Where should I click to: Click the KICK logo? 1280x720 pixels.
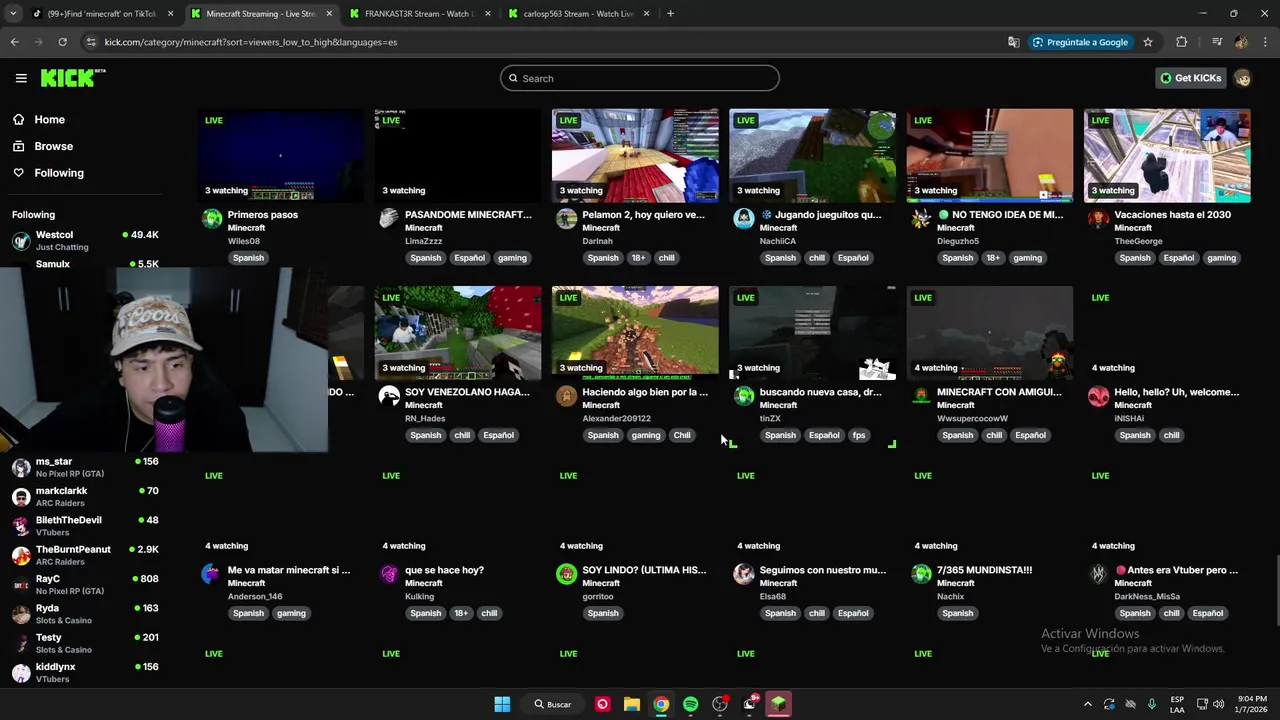72,78
